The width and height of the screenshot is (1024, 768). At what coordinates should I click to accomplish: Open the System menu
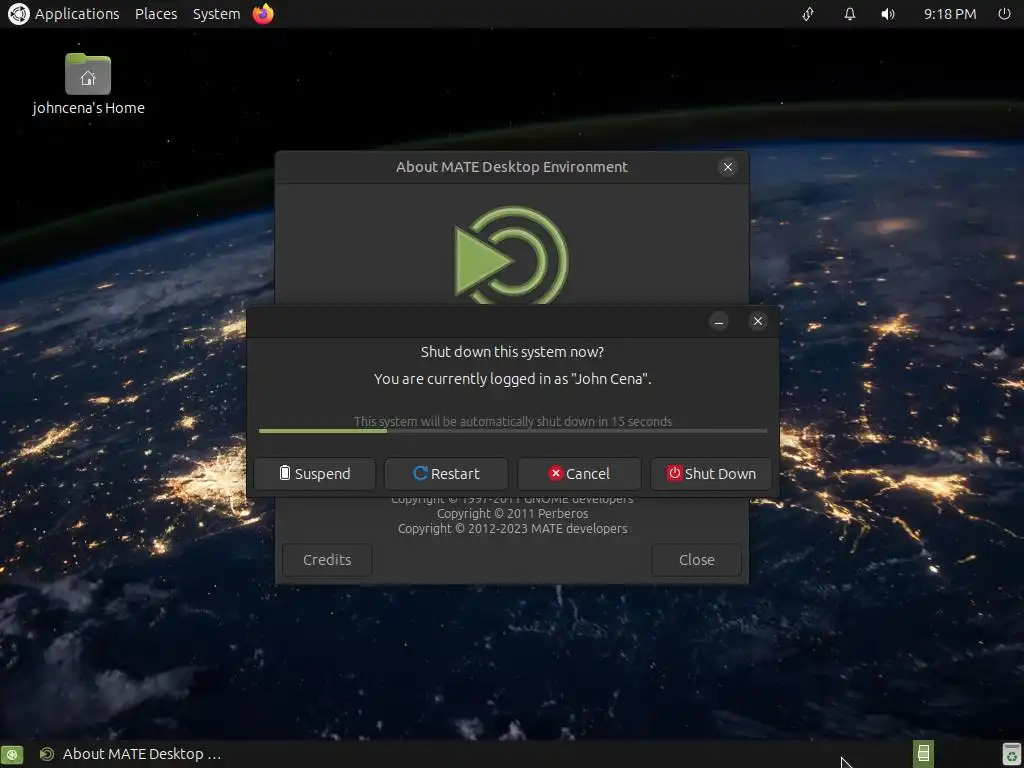point(216,14)
